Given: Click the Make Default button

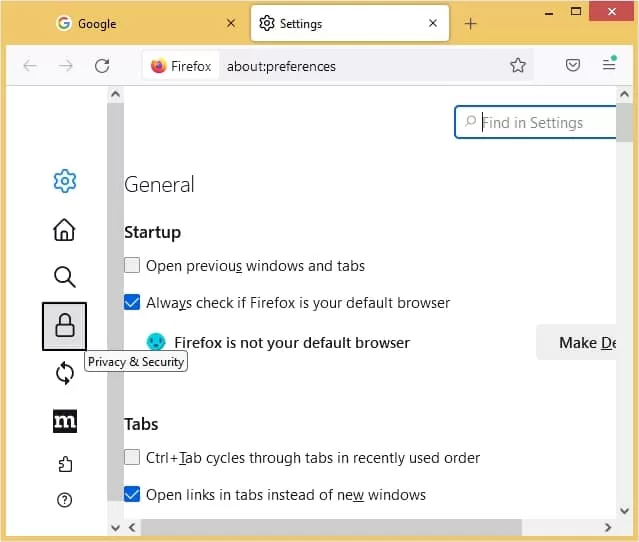Looking at the screenshot, I should [577, 342].
